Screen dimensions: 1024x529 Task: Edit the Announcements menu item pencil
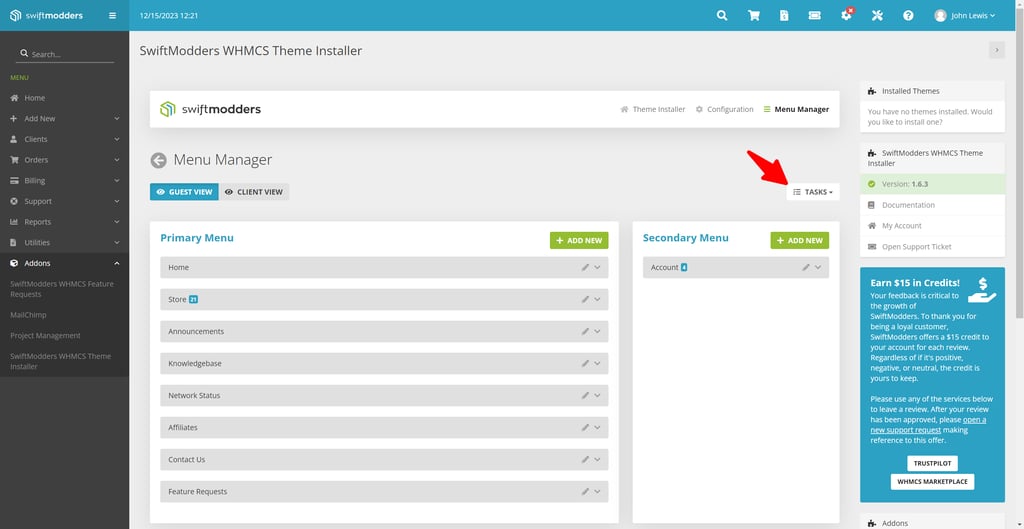pos(585,331)
